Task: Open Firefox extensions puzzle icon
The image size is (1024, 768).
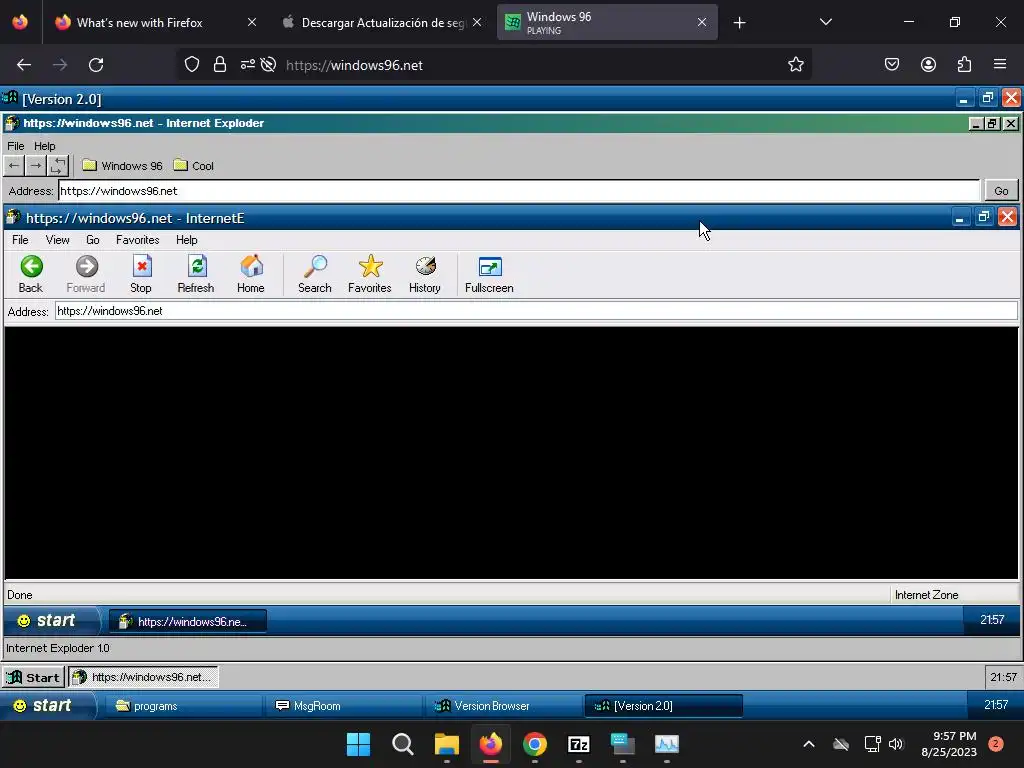Action: tap(964, 64)
